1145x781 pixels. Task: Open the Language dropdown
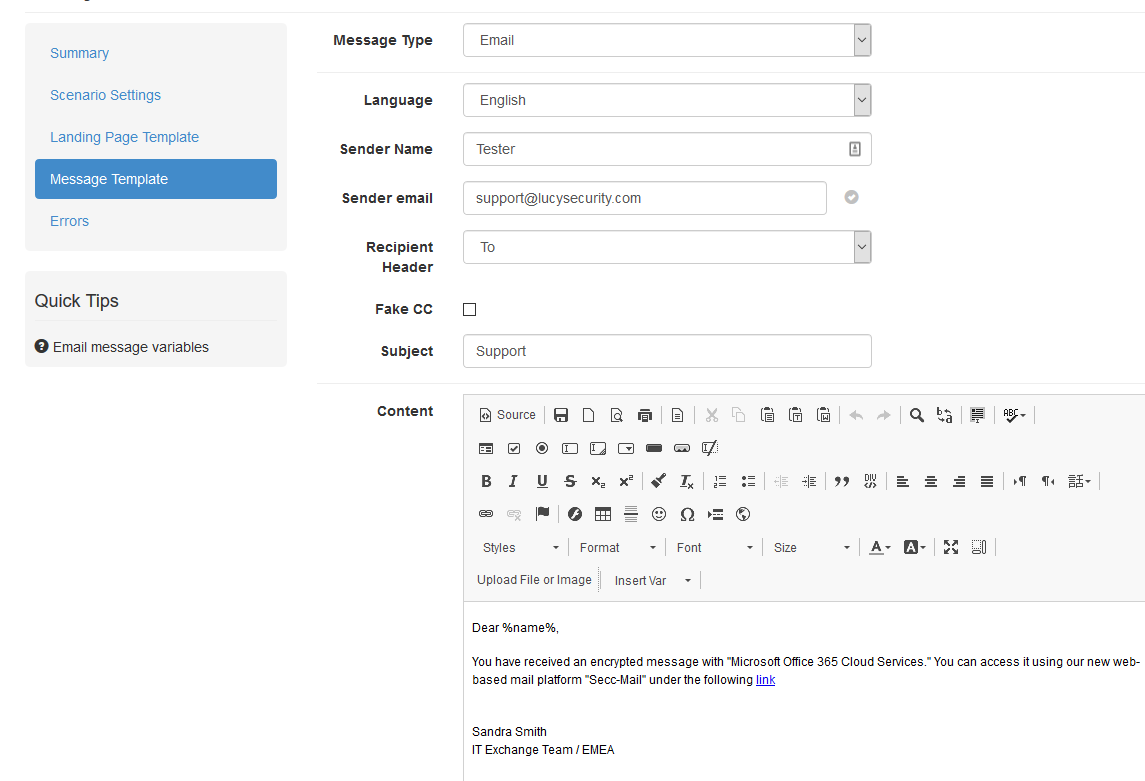667,100
